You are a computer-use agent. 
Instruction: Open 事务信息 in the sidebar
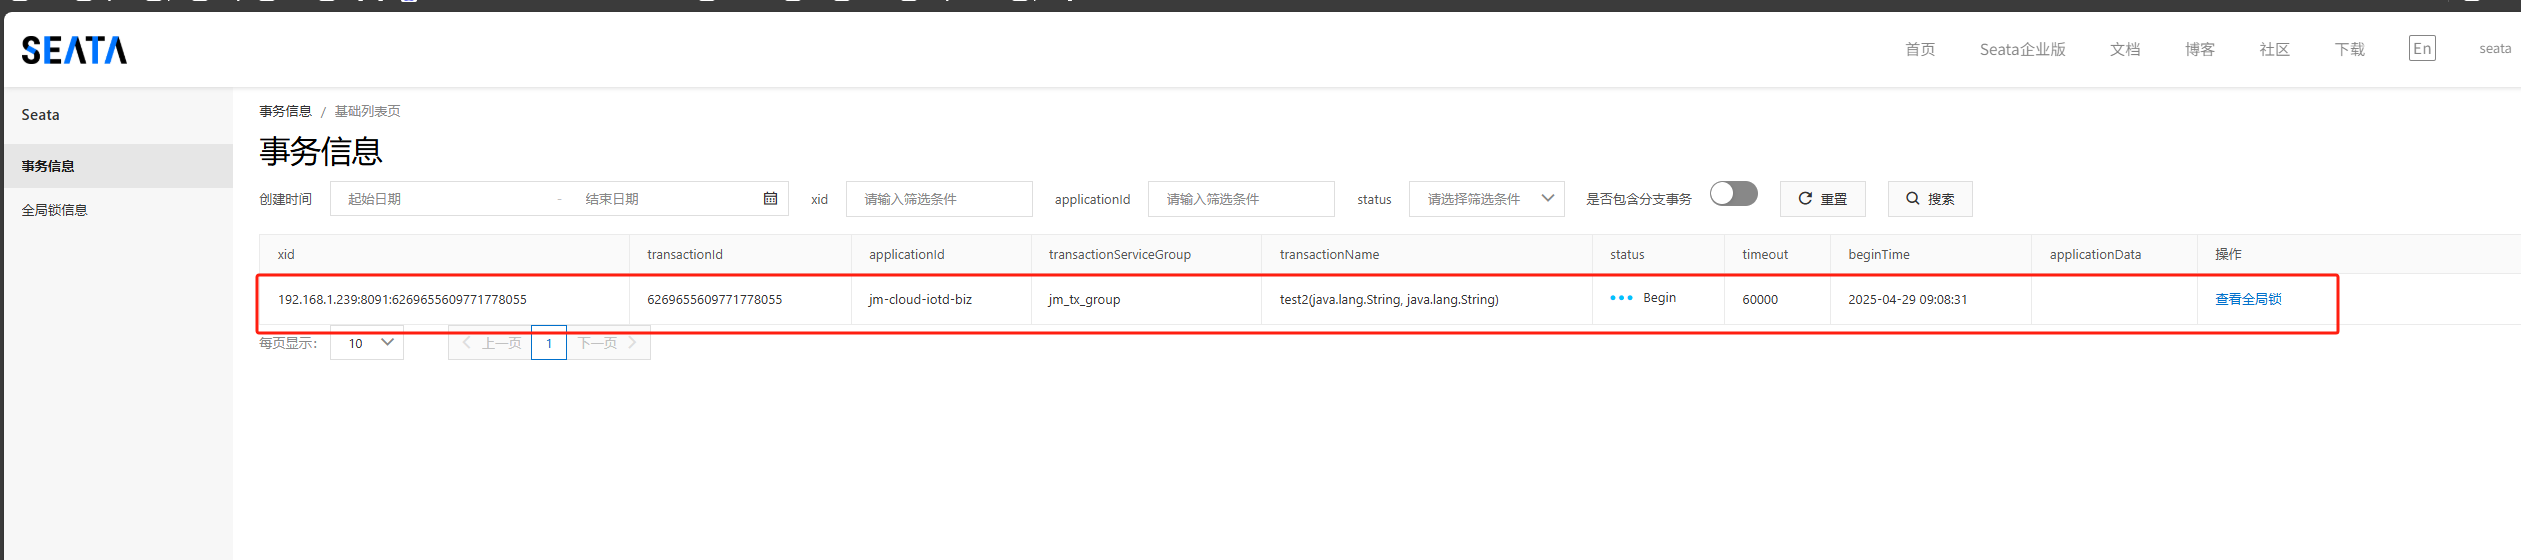(48, 166)
